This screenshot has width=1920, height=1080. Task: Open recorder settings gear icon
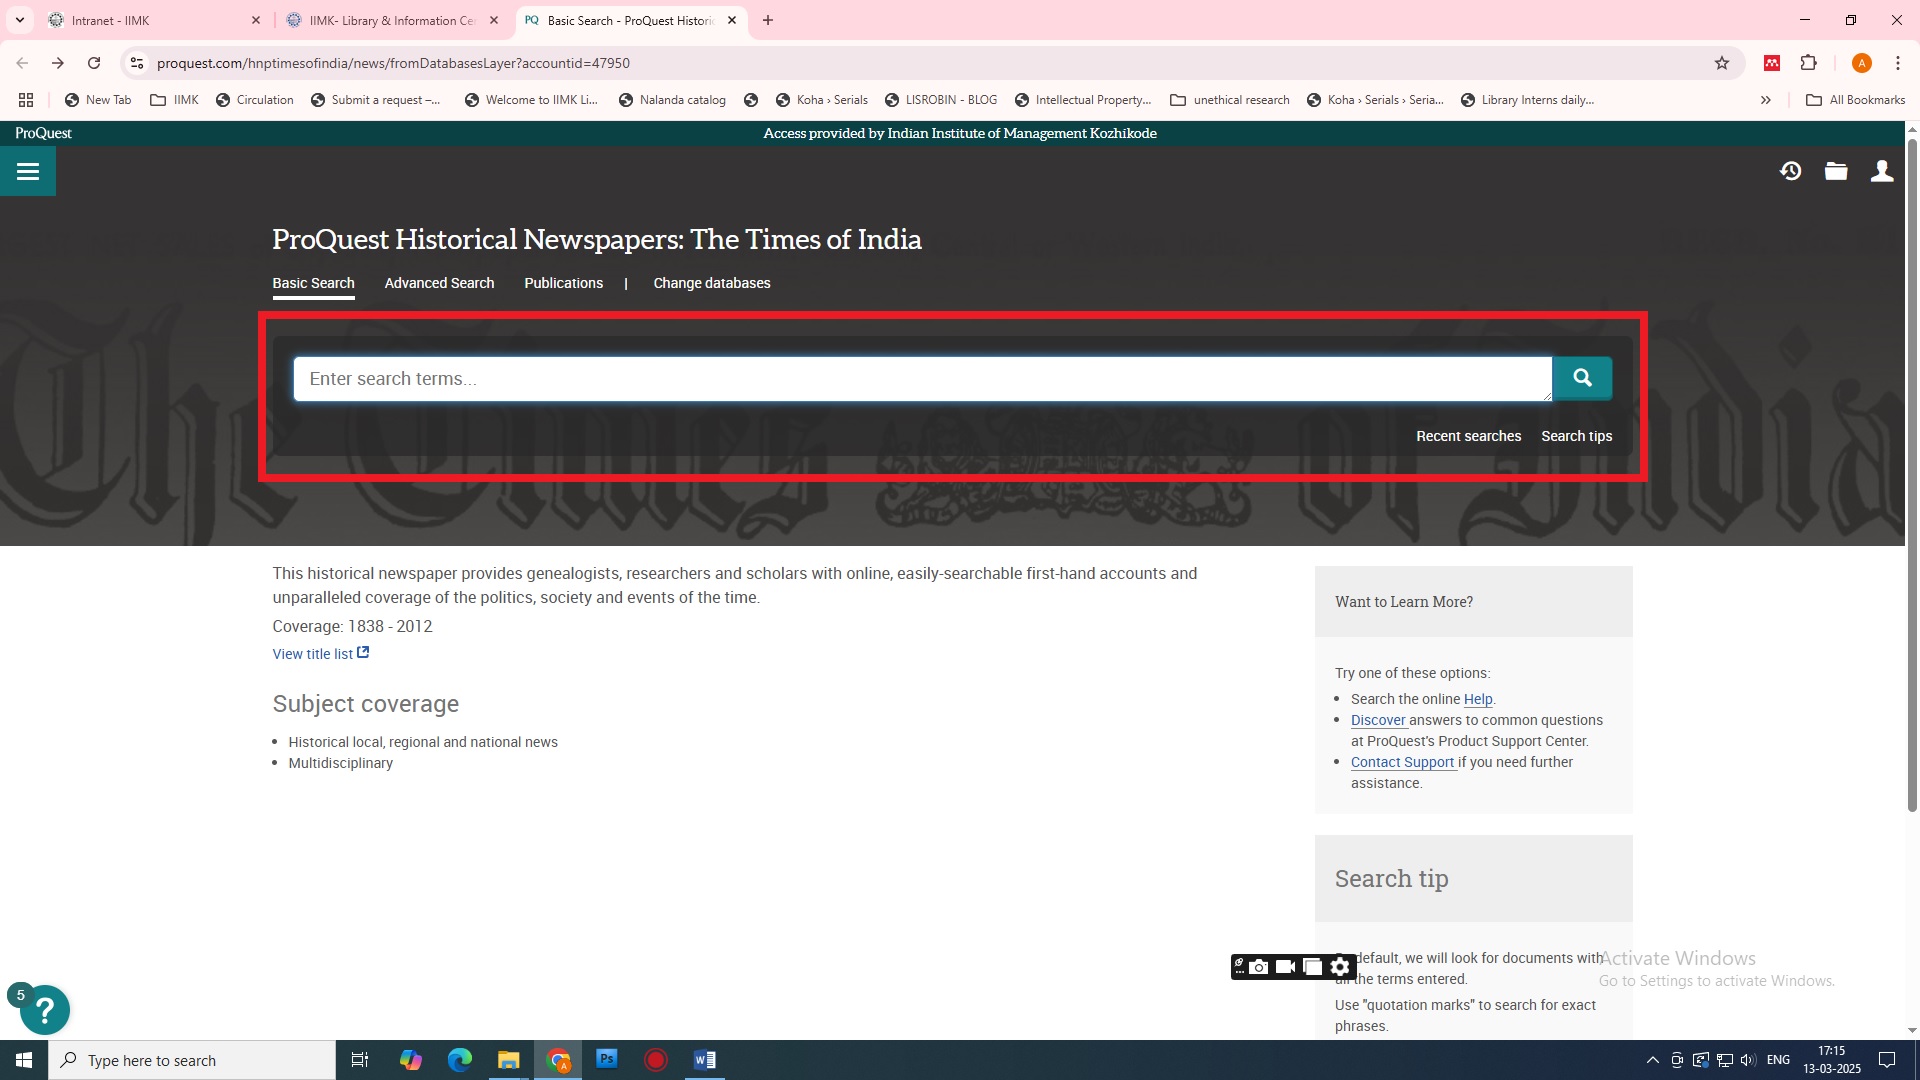click(1340, 967)
